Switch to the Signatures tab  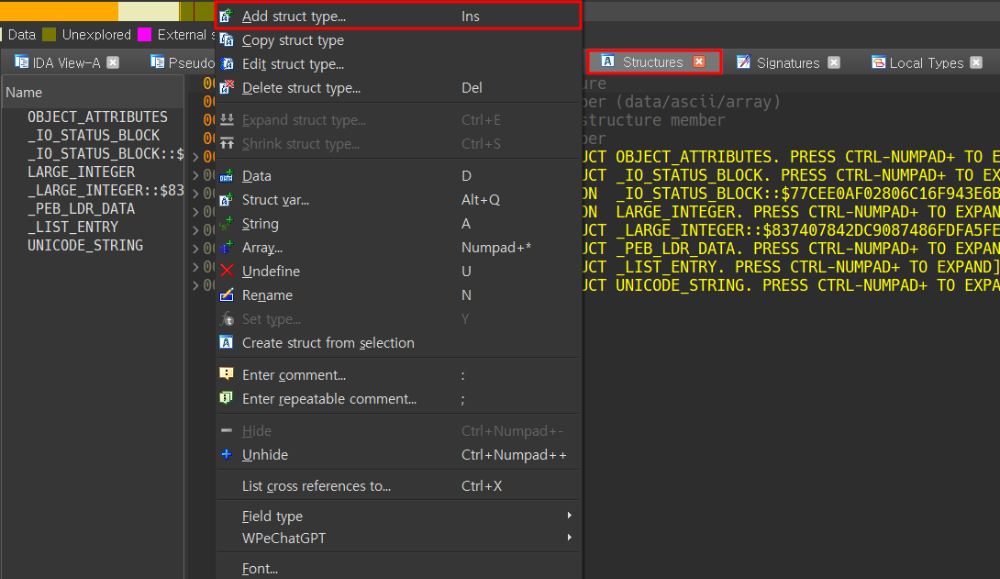click(x=788, y=62)
